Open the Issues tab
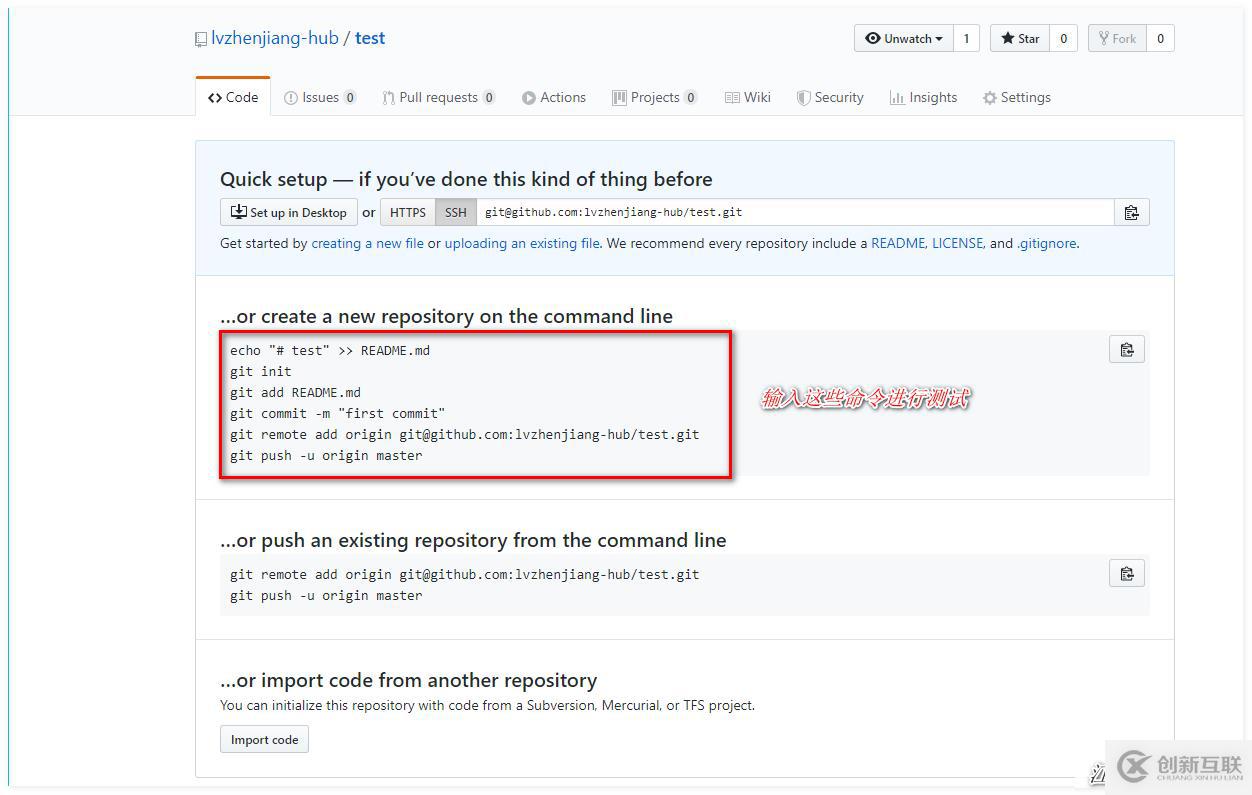This screenshot has height=795, width=1252. point(320,97)
